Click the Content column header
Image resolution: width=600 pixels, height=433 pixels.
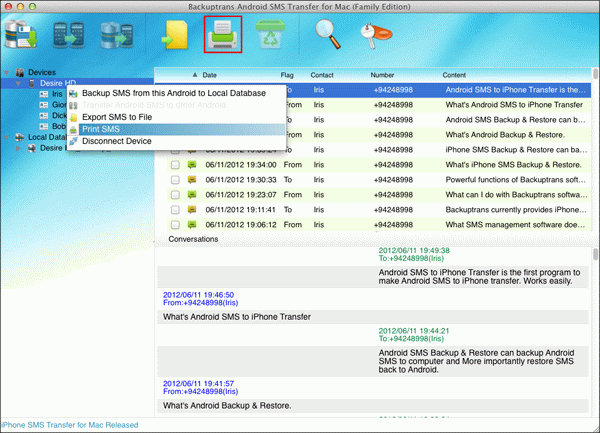point(454,75)
